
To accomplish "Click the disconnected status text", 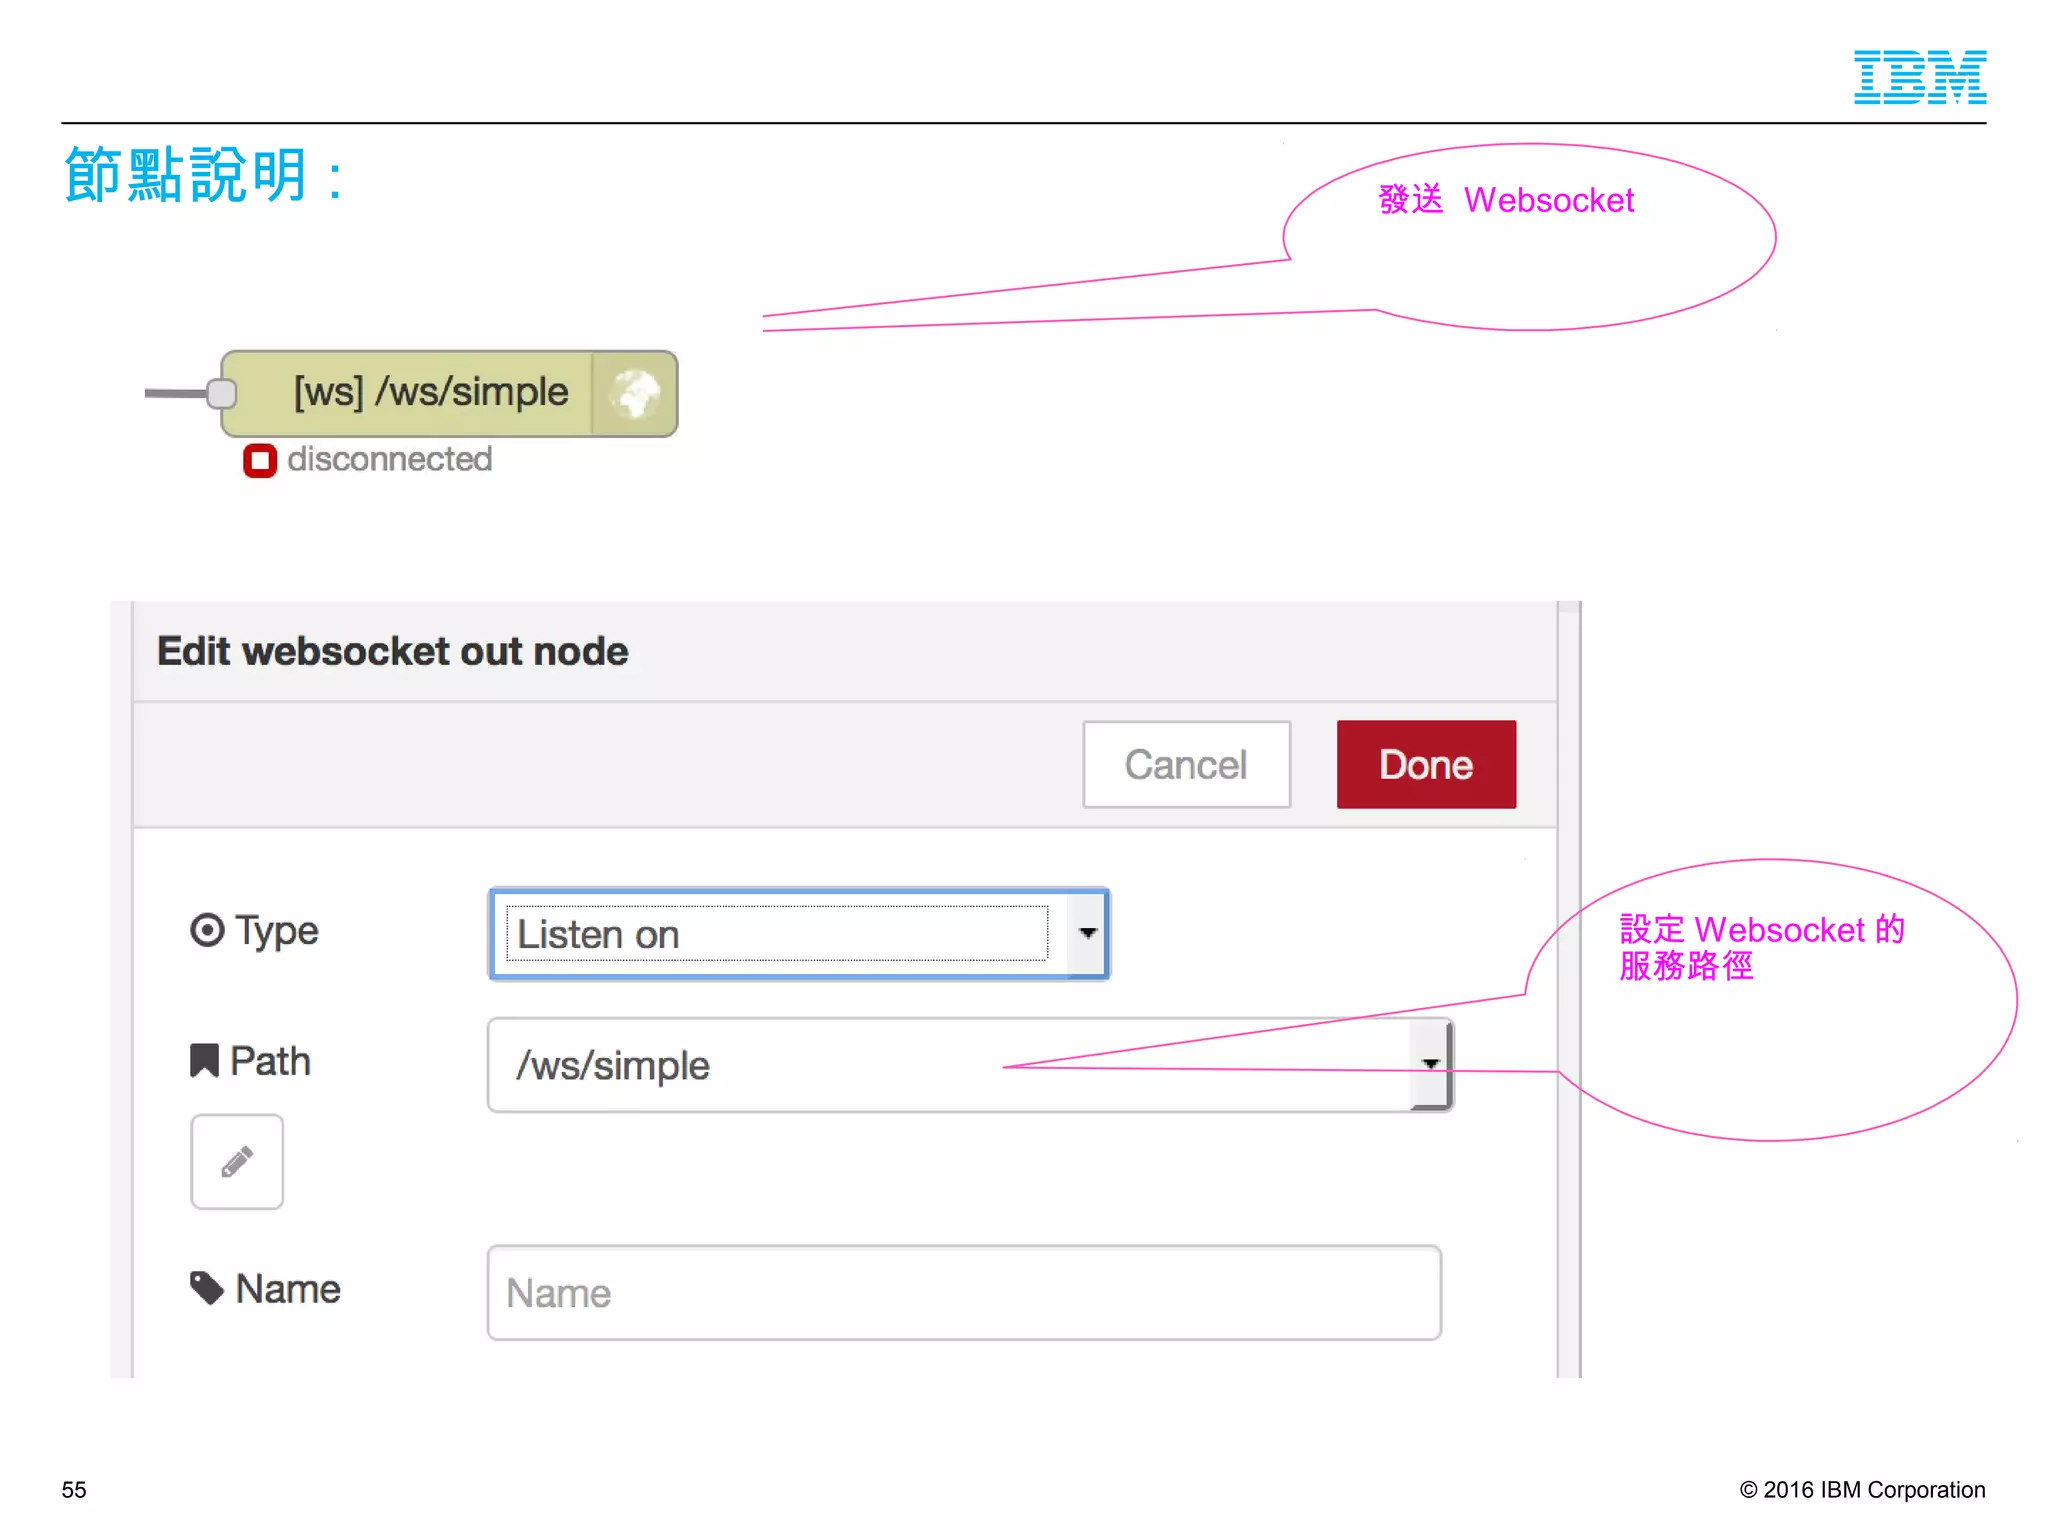I will click(x=390, y=459).
